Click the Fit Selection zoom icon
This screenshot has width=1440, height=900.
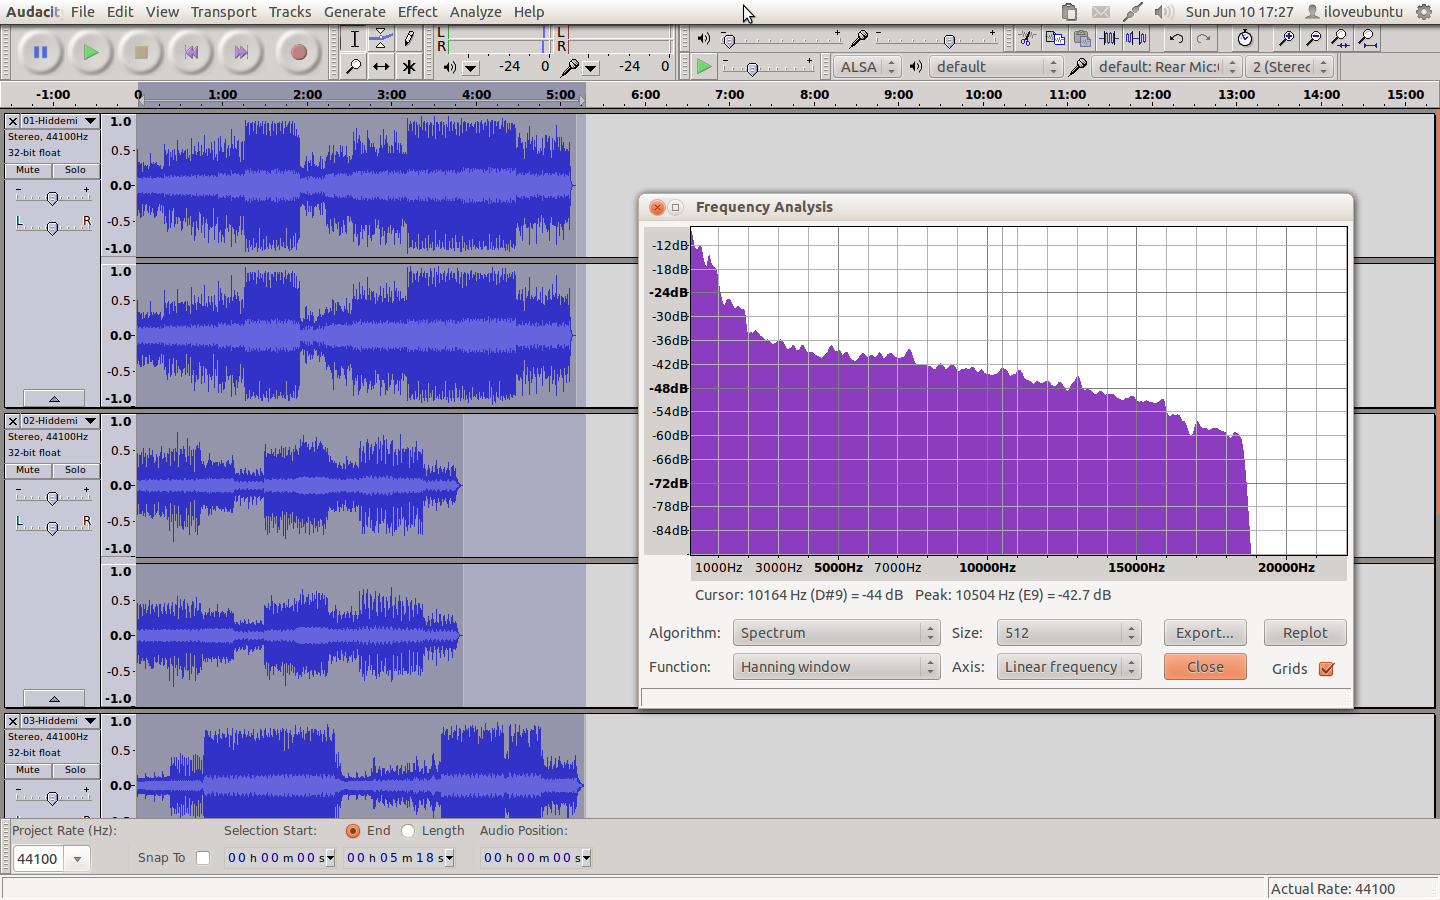tap(1340, 39)
